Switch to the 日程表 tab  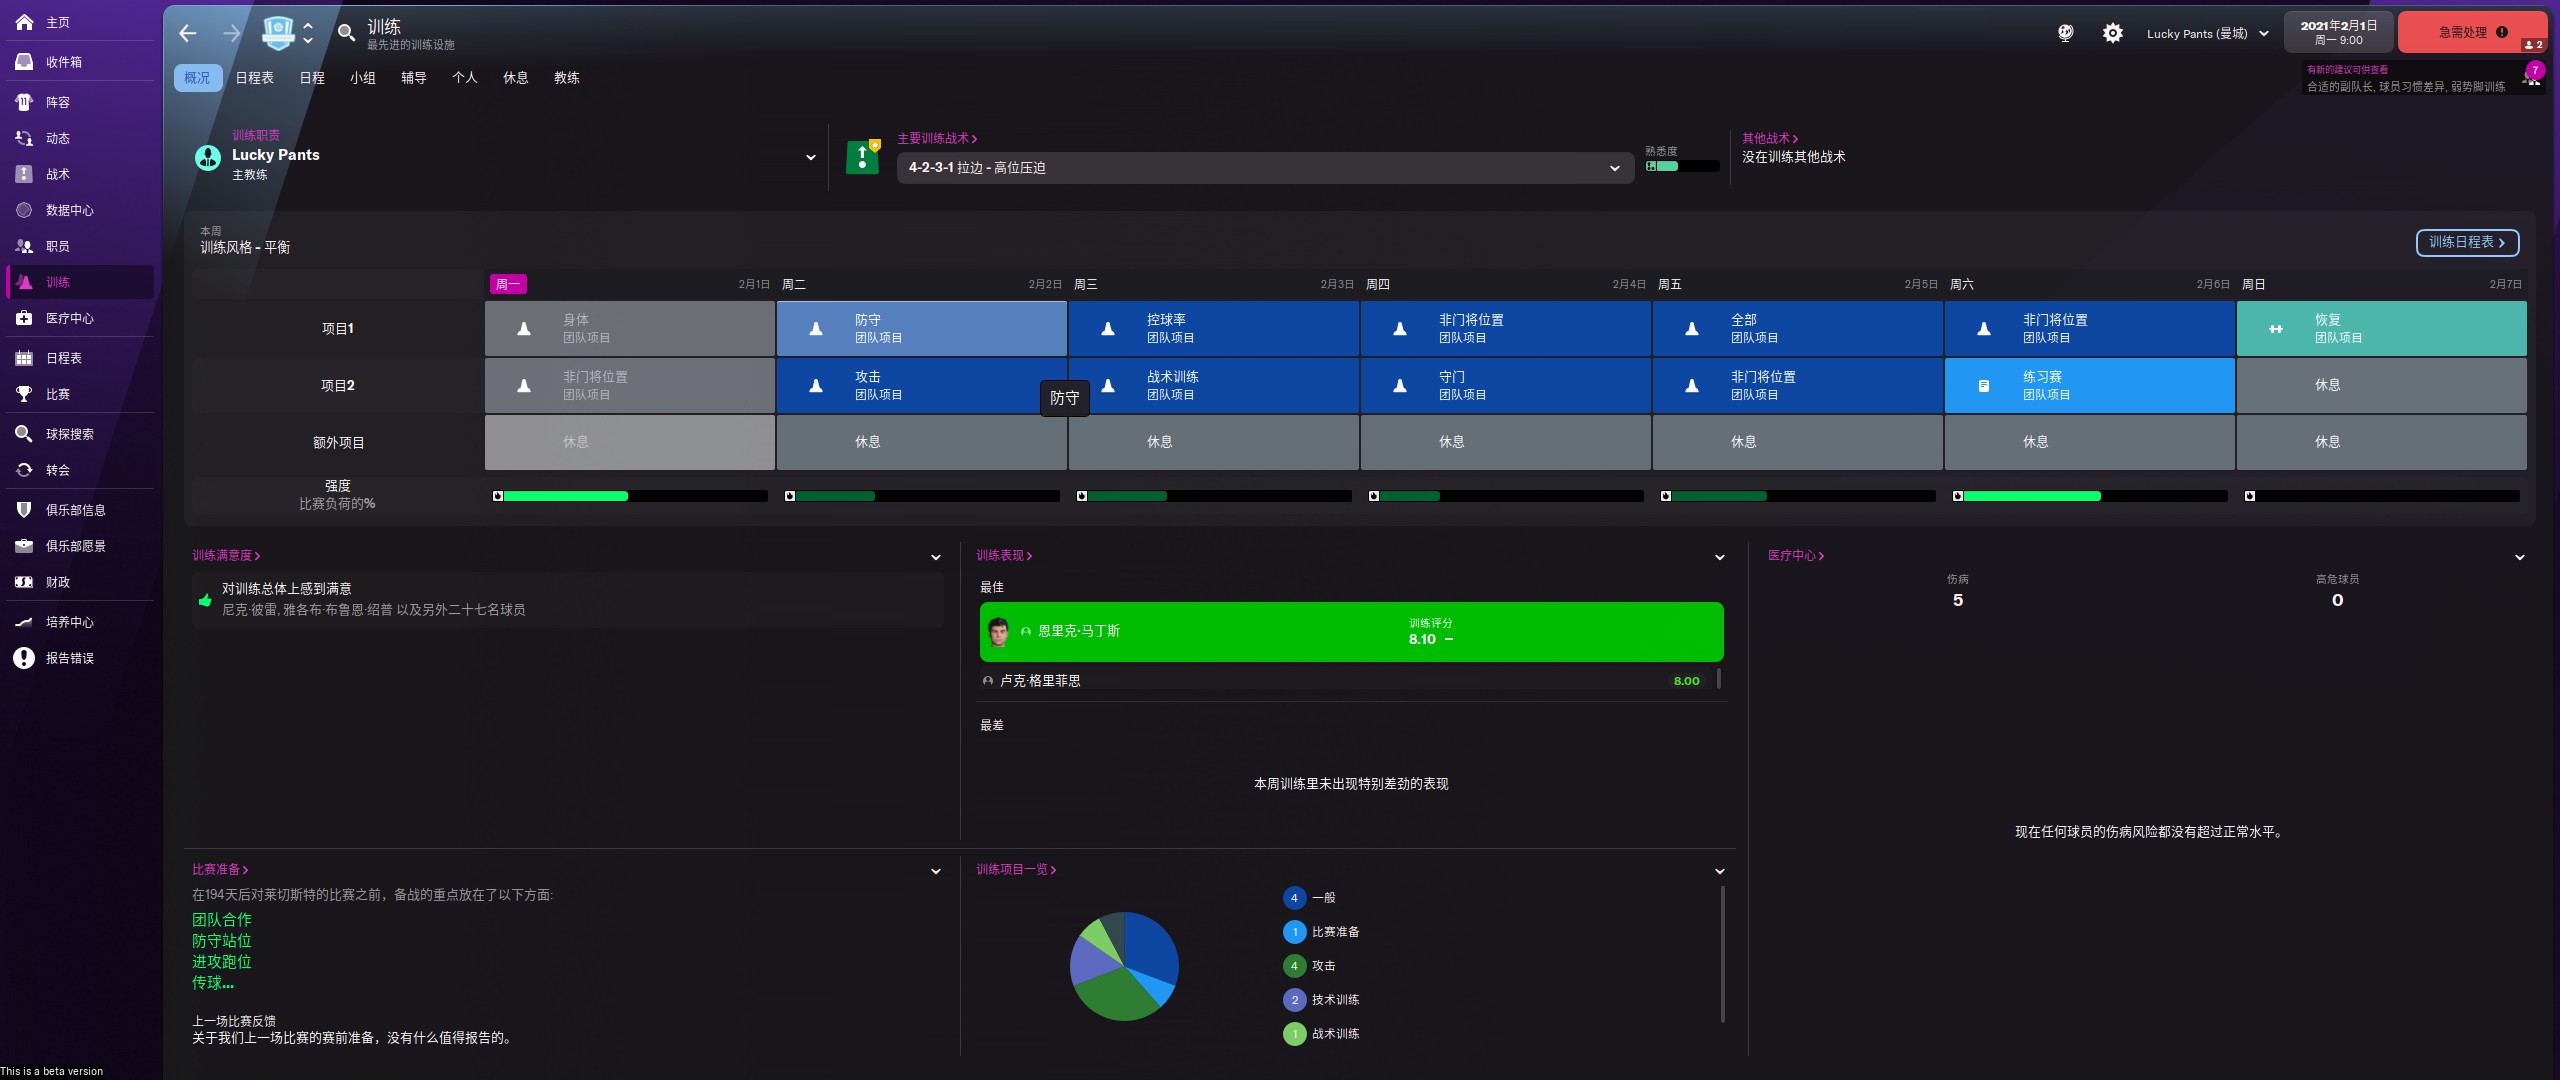[x=254, y=78]
